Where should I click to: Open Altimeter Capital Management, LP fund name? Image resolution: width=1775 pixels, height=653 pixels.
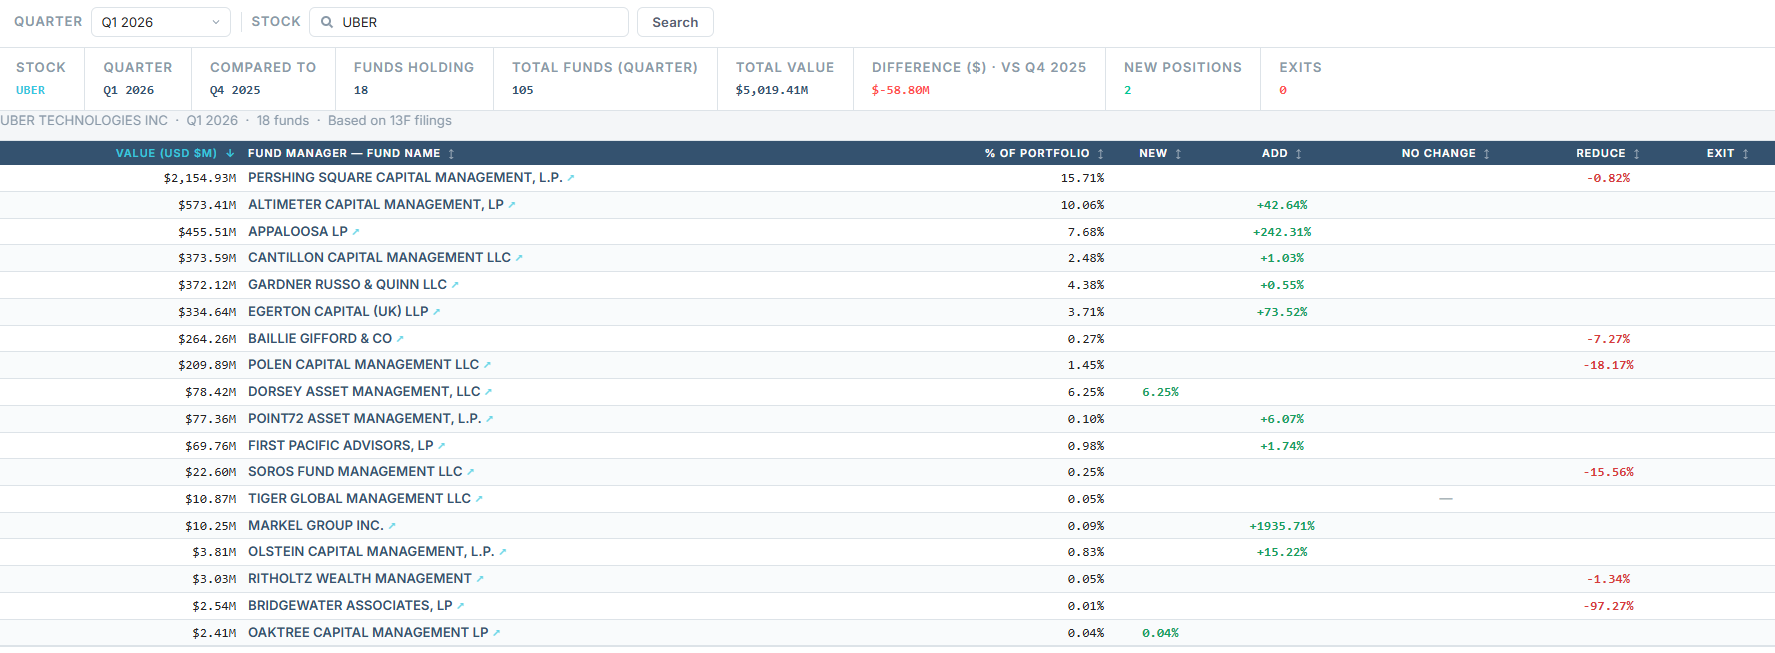point(376,205)
